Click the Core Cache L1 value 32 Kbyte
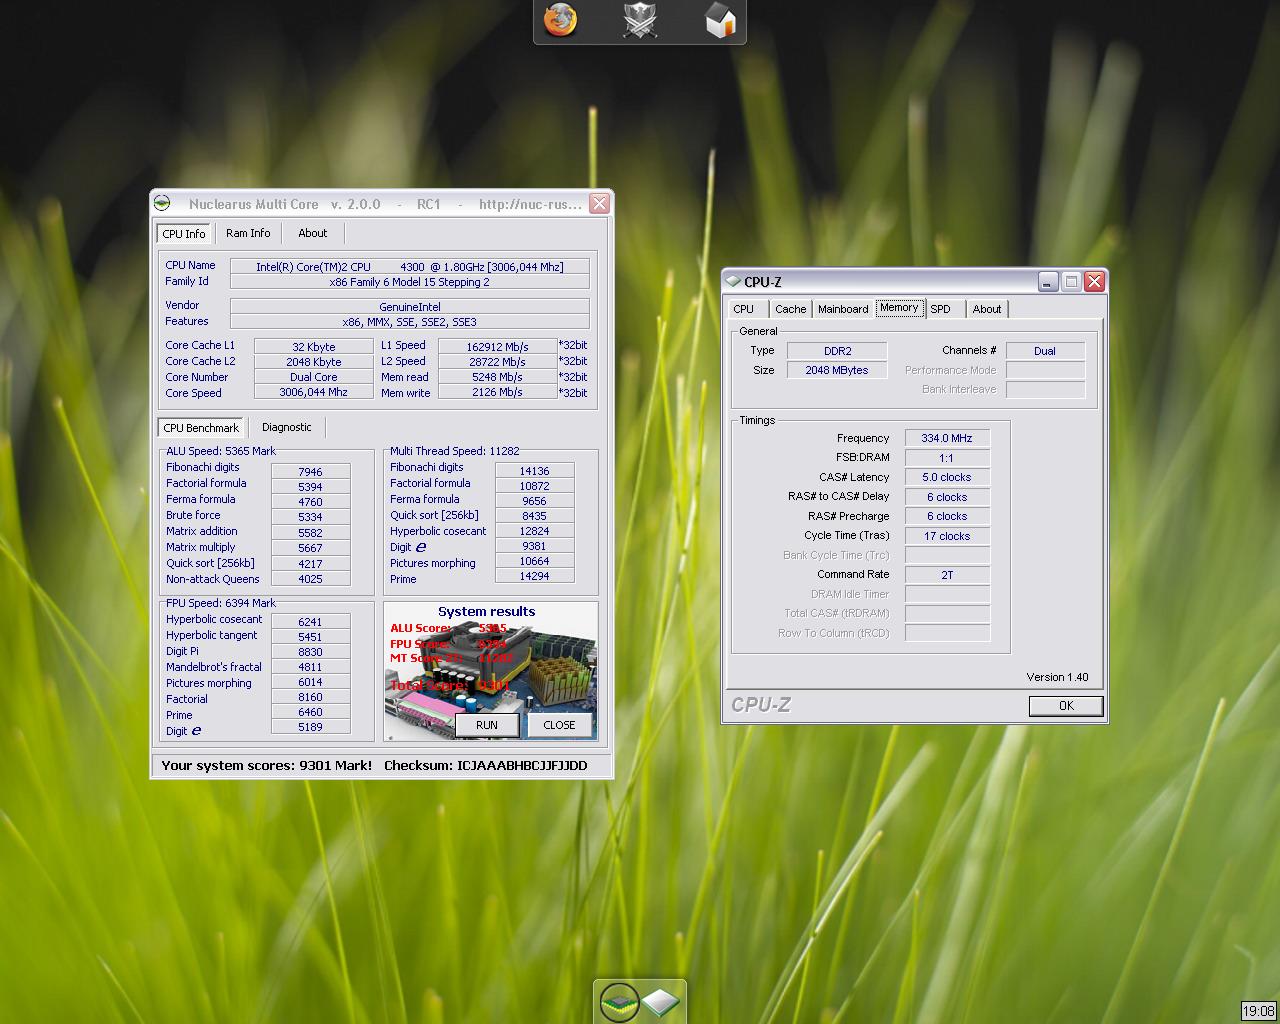Image resolution: width=1280 pixels, height=1024 pixels. point(314,347)
